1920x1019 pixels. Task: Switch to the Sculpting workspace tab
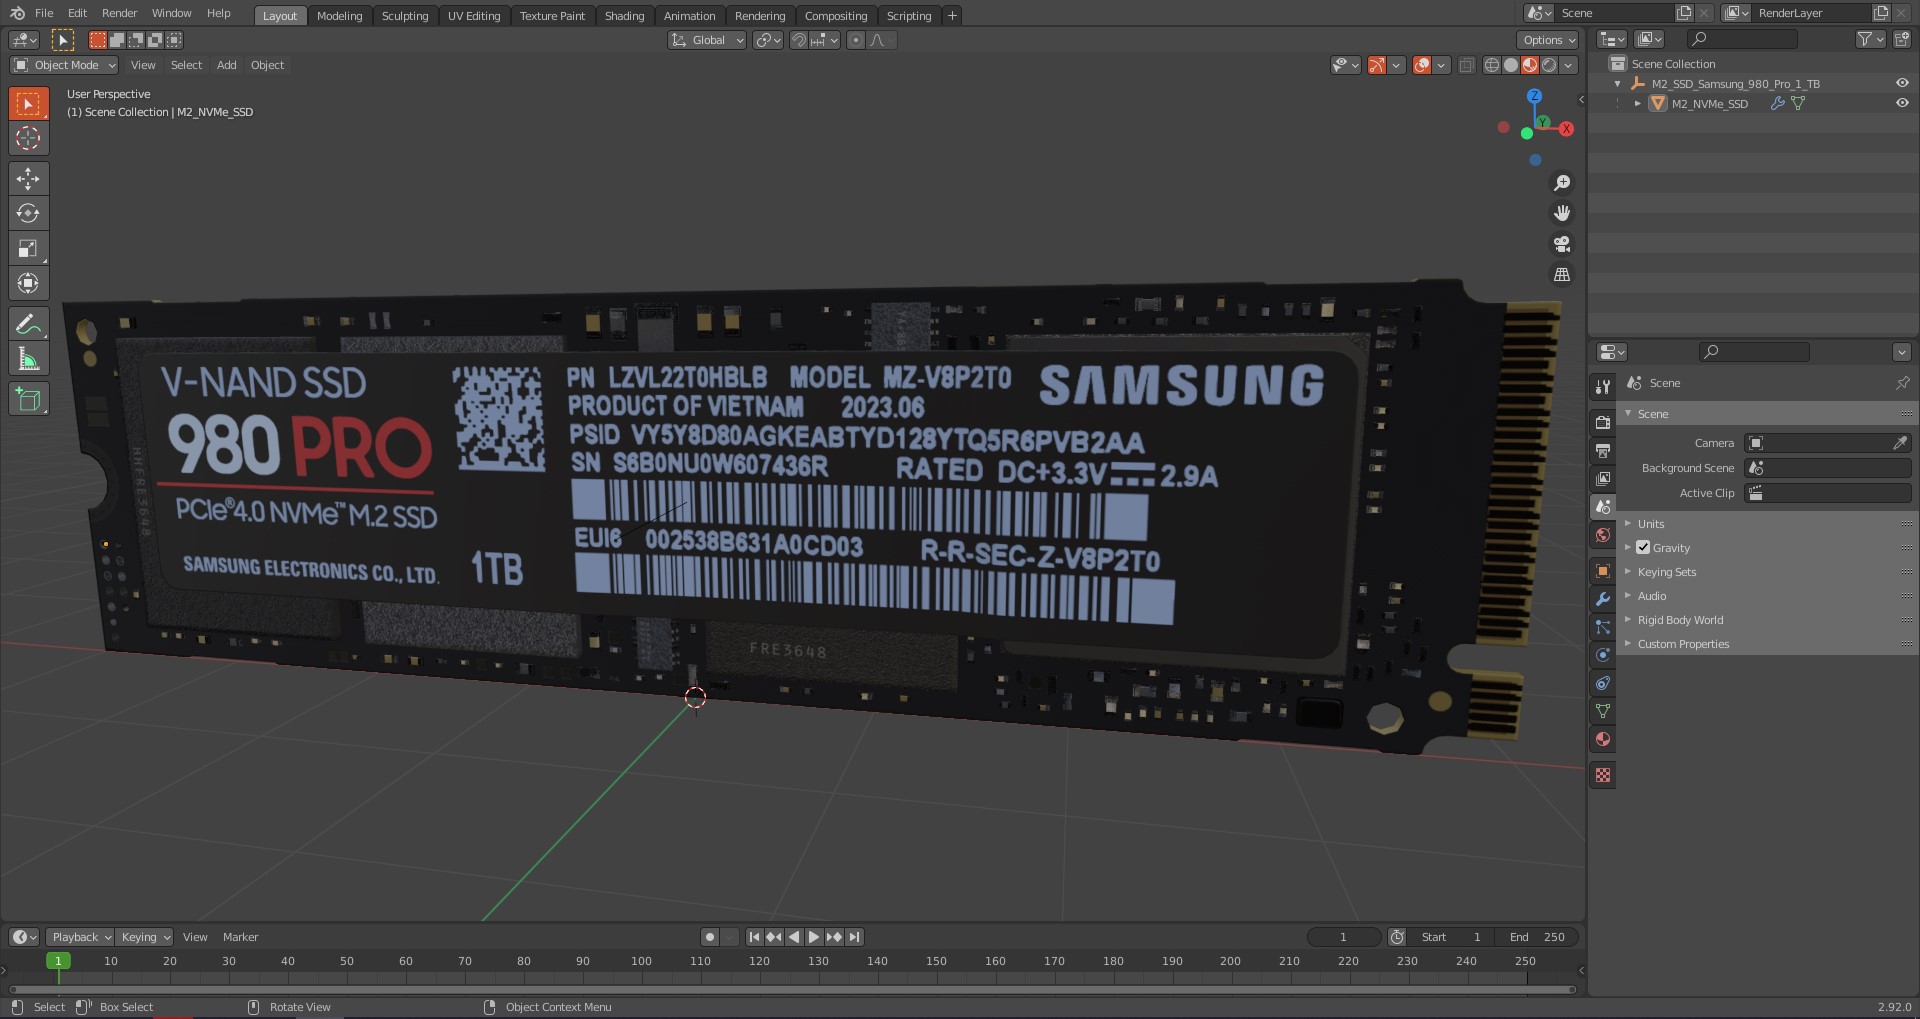(x=405, y=16)
